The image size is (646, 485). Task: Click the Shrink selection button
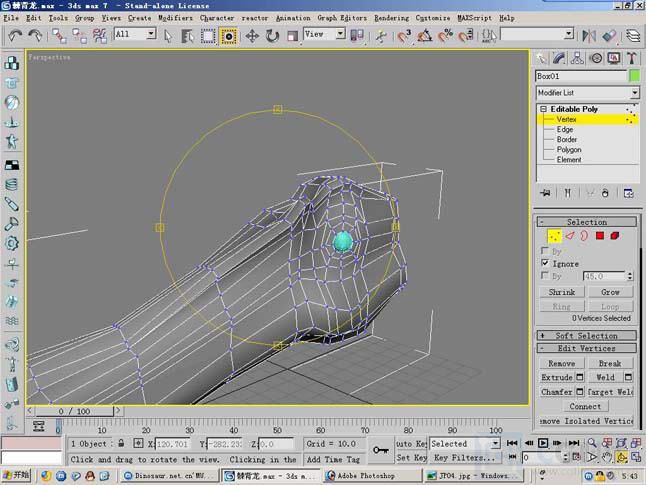tap(562, 292)
